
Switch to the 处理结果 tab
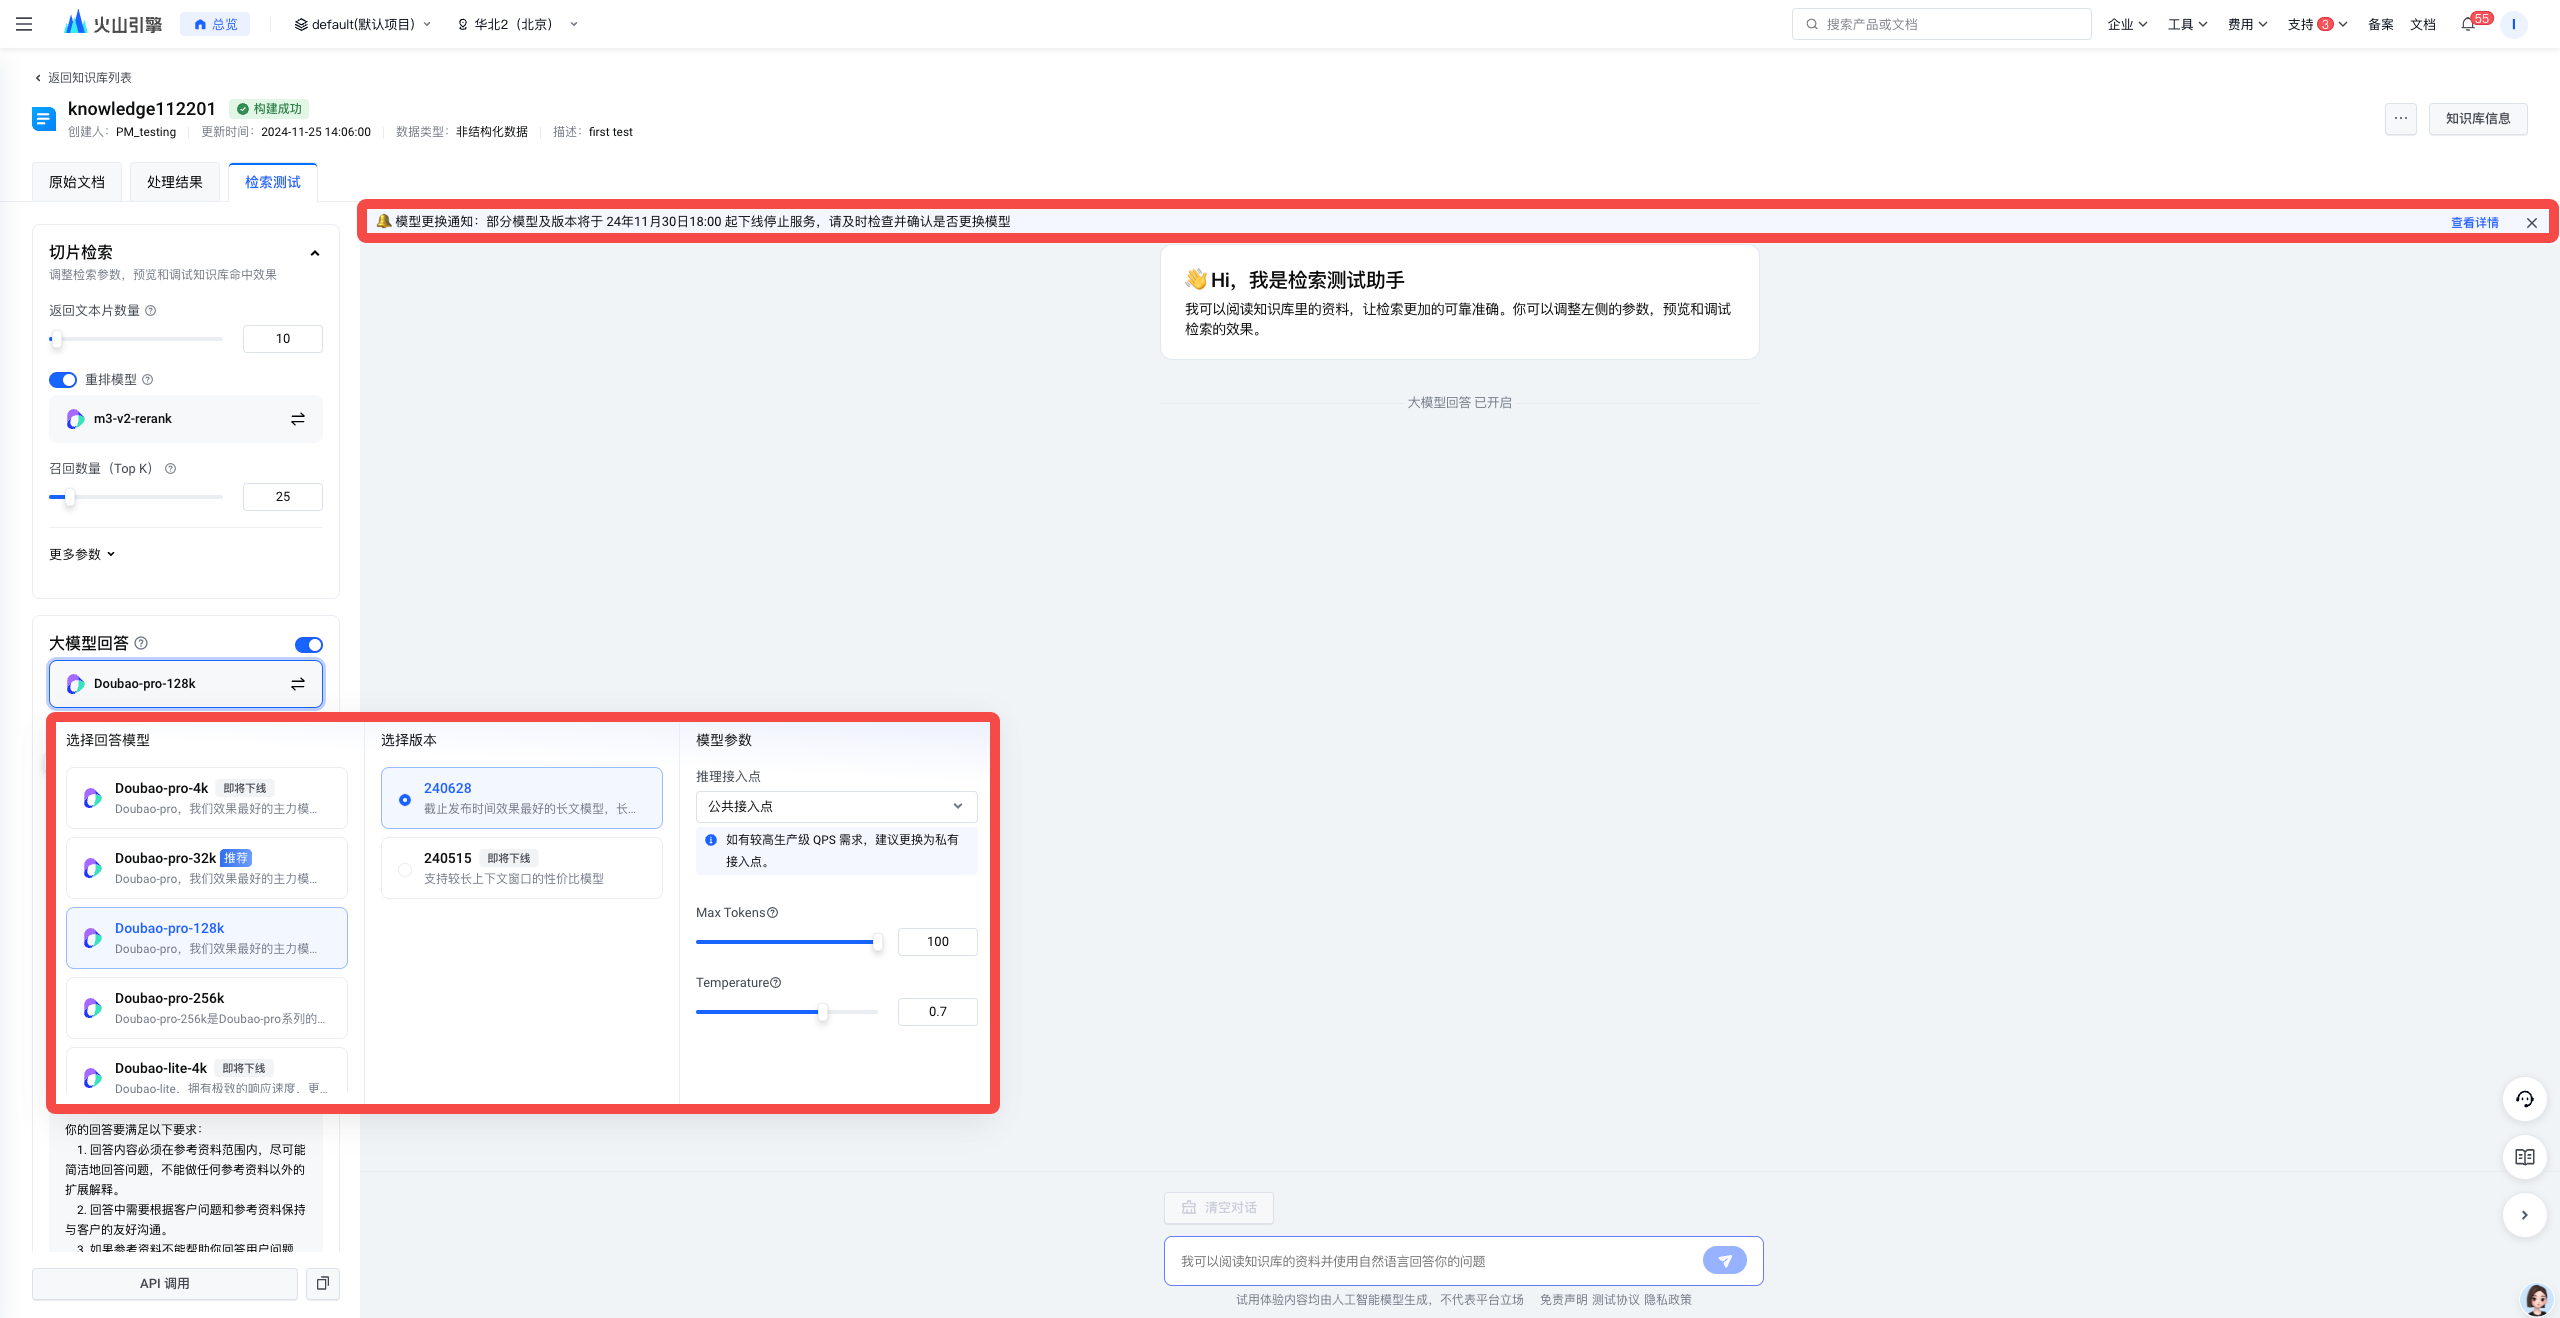175,182
